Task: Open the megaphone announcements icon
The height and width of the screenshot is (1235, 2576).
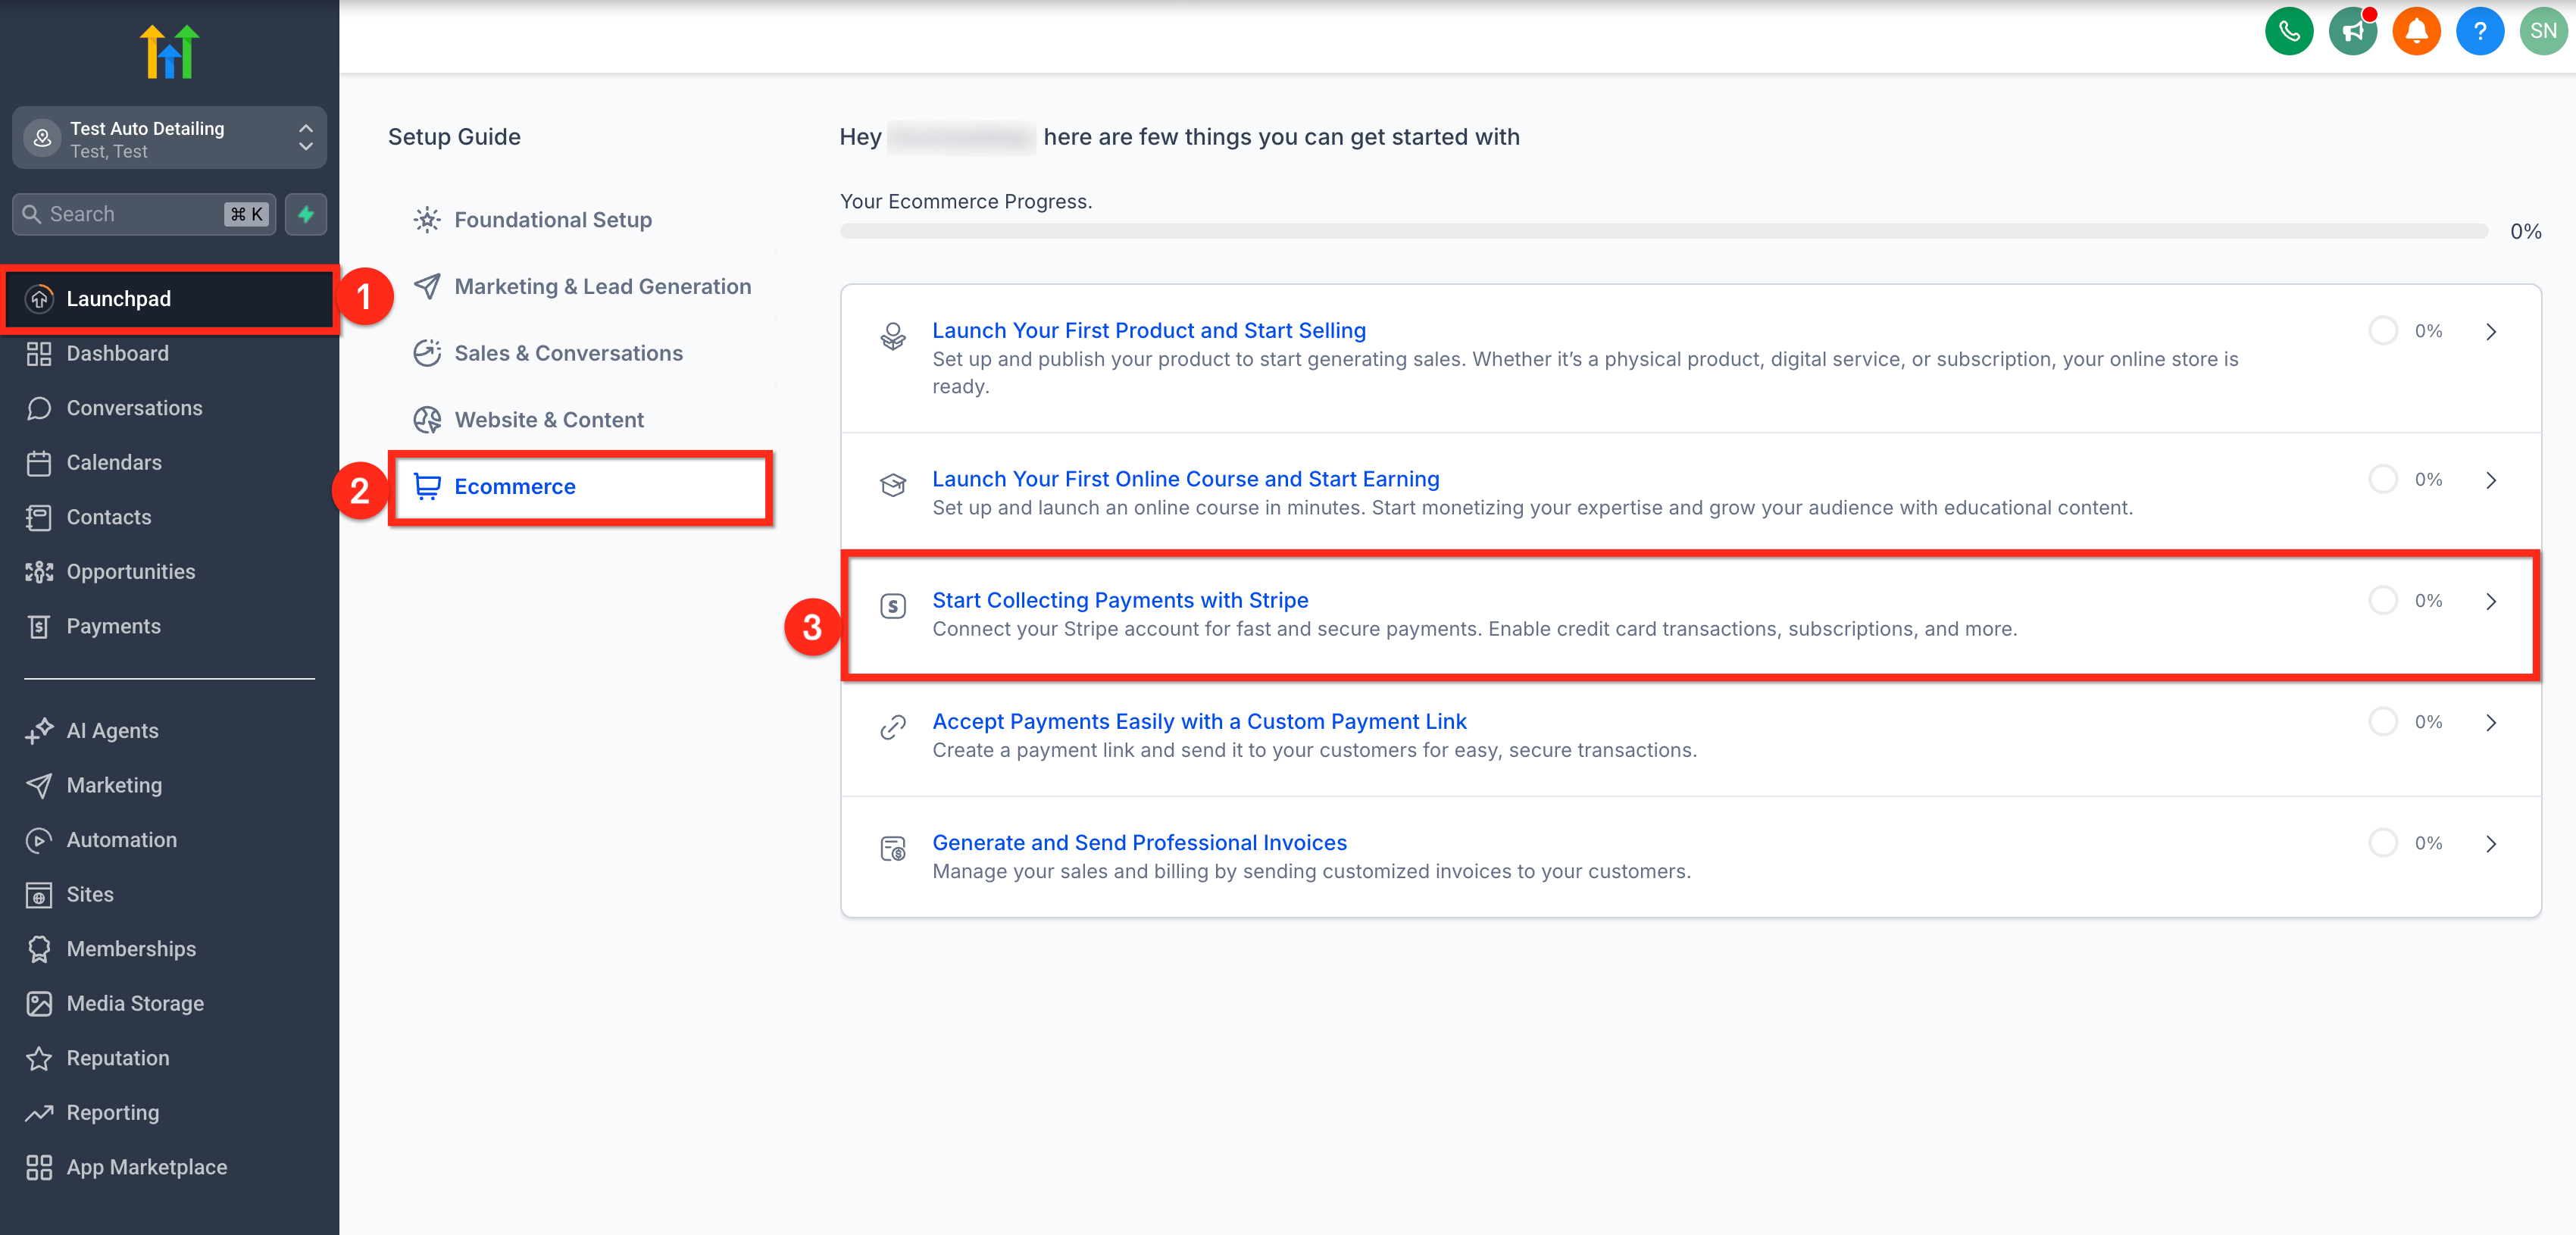Action: [2352, 31]
